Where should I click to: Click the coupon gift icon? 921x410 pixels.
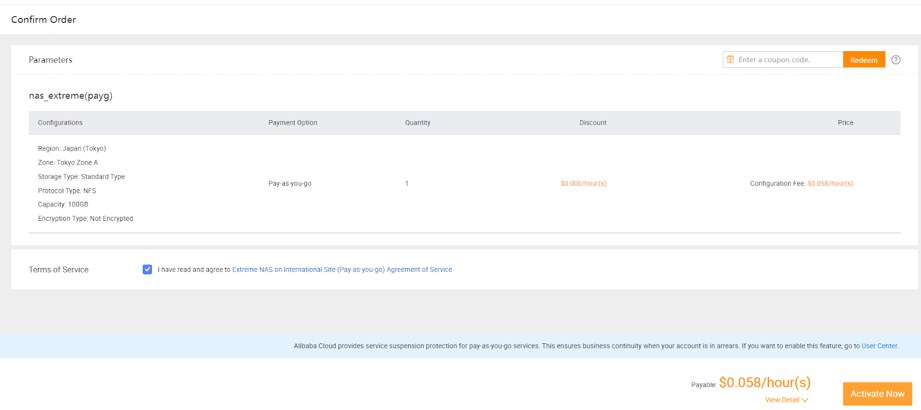click(x=730, y=60)
